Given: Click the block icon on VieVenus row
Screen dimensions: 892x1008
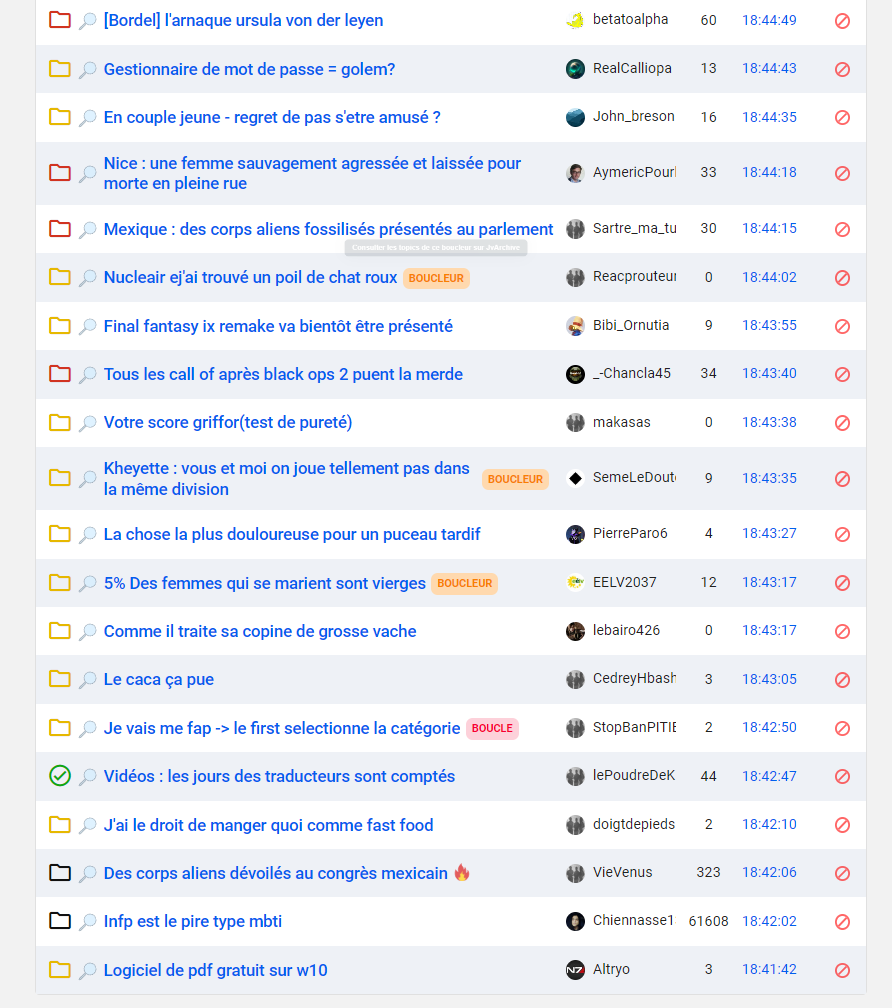Looking at the screenshot, I should 842,873.
